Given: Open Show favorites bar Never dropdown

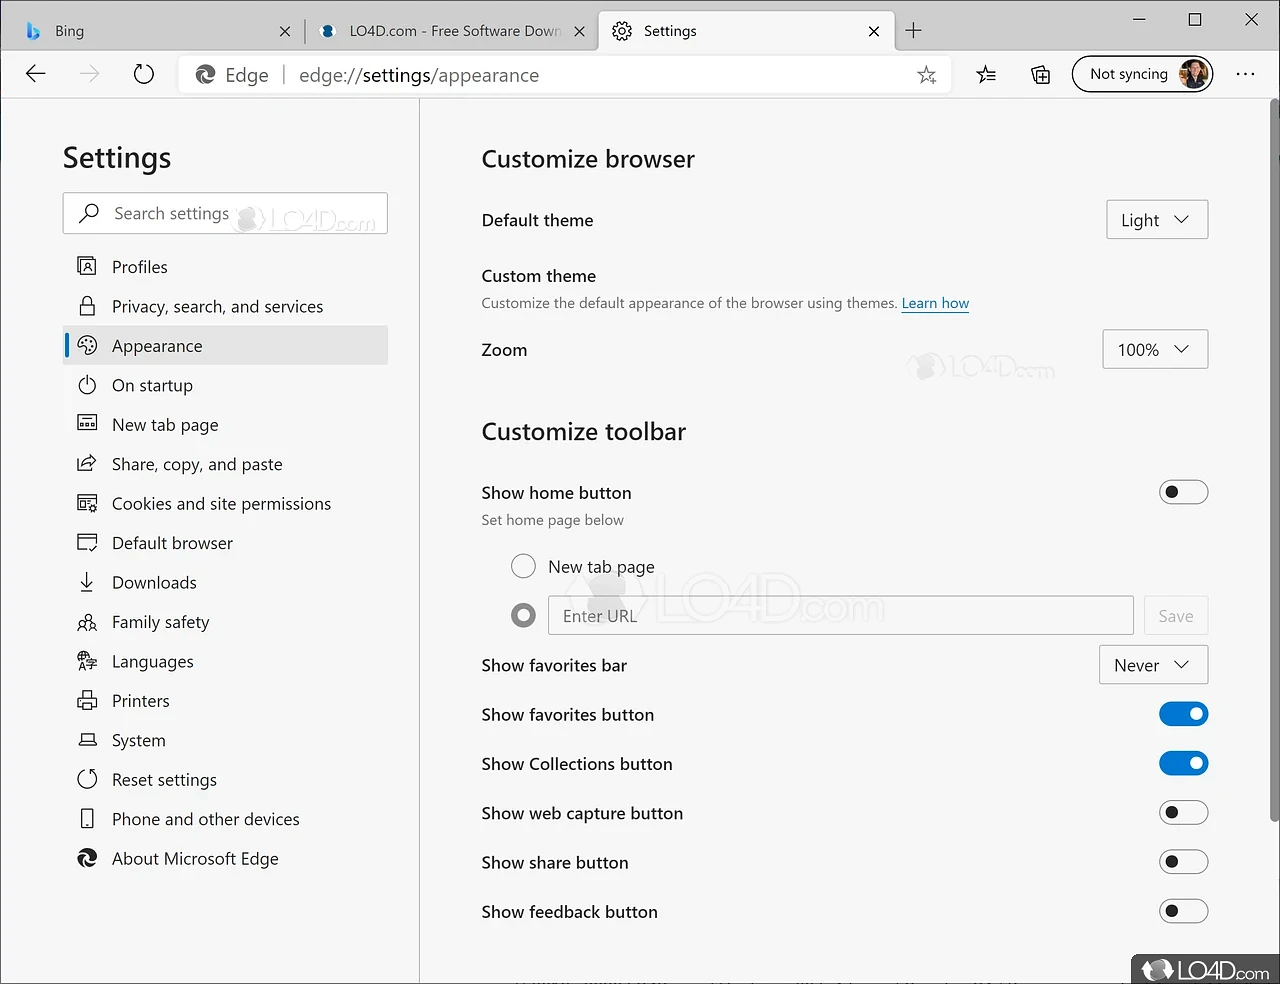Looking at the screenshot, I should [x=1154, y=665].
